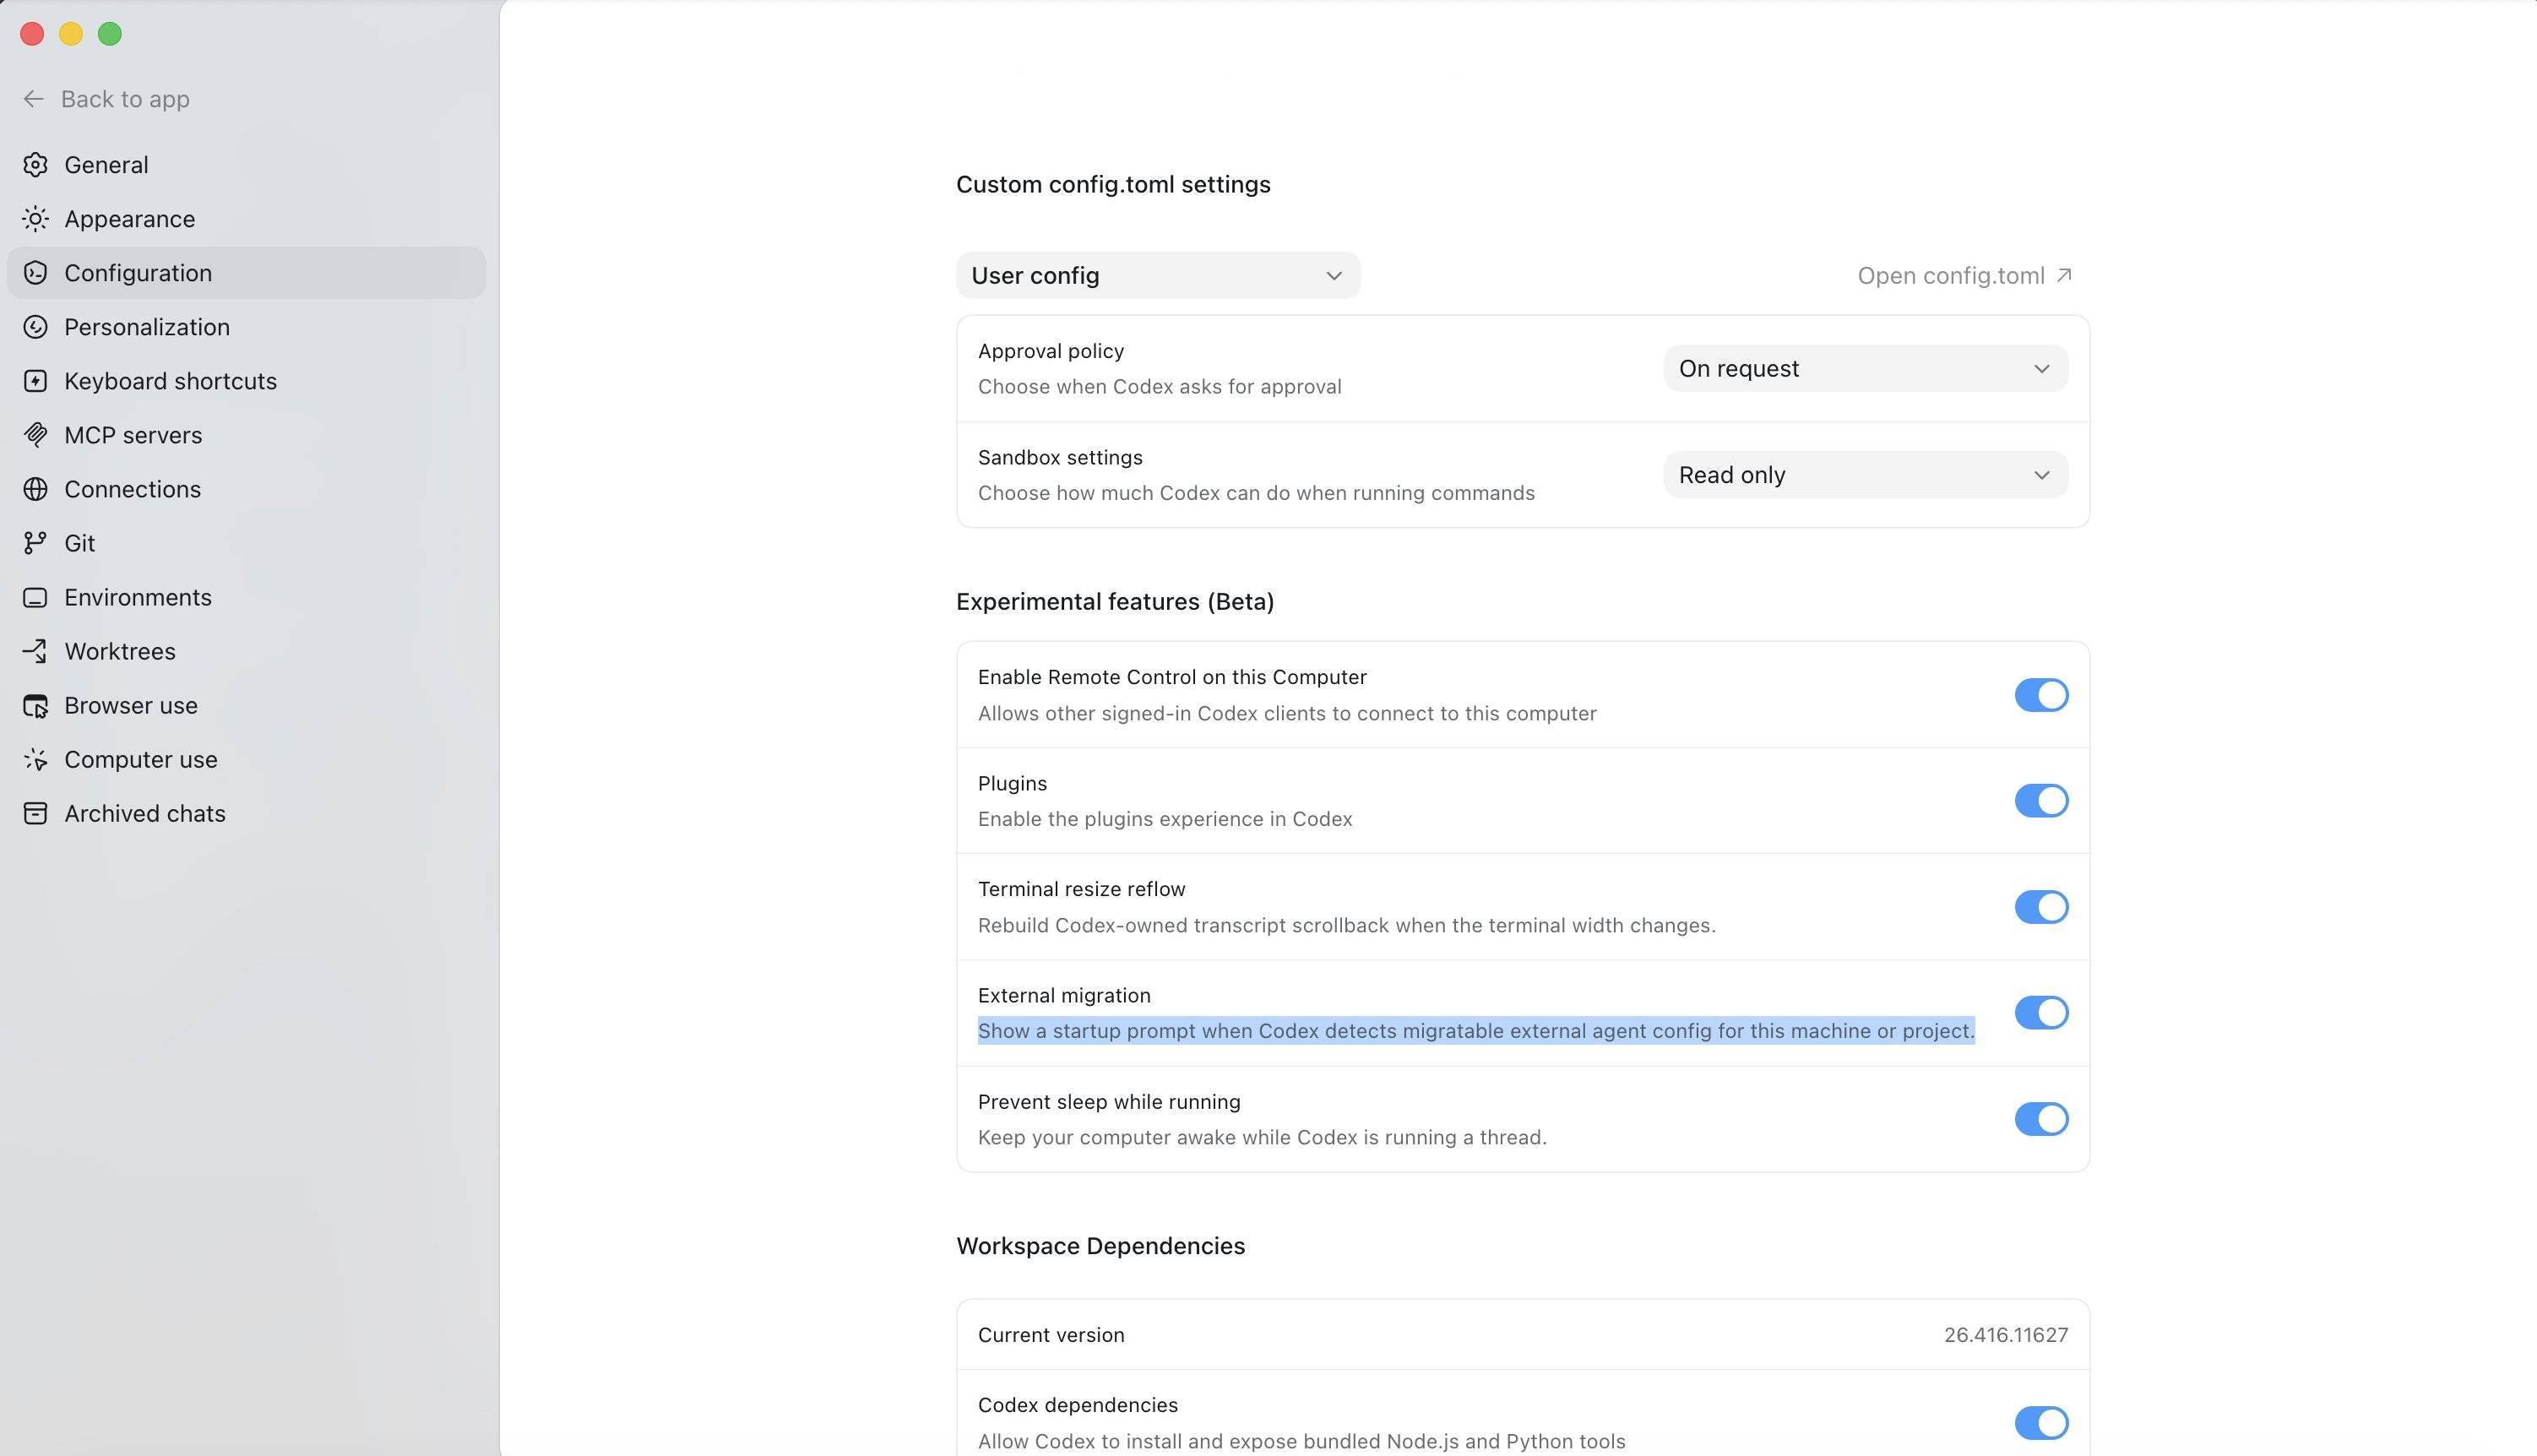This screenshot has height=1456, width=2537.
Task: Open the General settings page
Action: tap(246, 165)
